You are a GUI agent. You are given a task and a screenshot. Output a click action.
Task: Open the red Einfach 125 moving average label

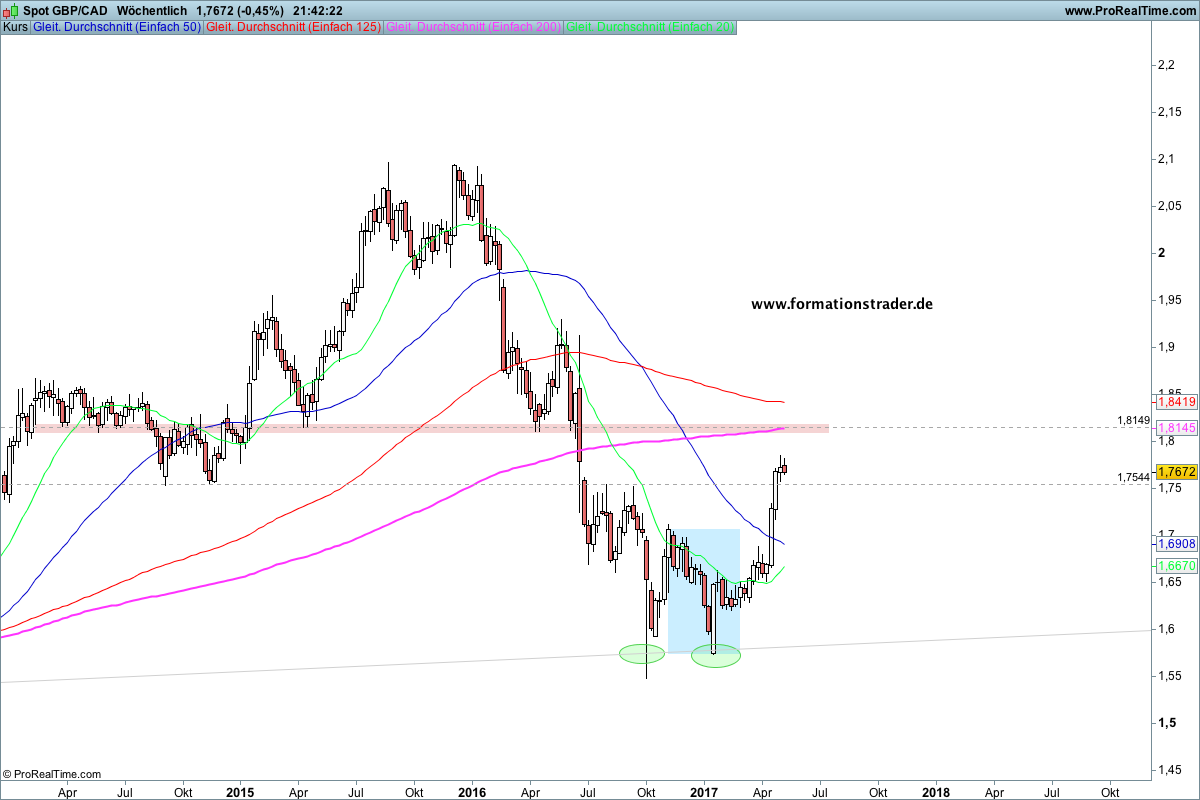tap(293, 27)
